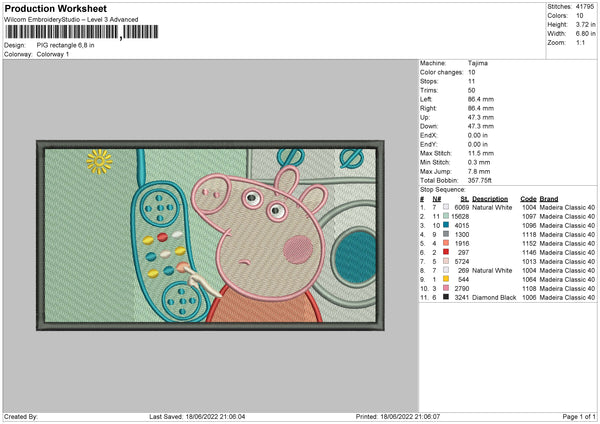This screenshot has height=424, width=600.
Task: Click the design name 'PIG rectangle 6,8 in'
Action: (65, 45)
